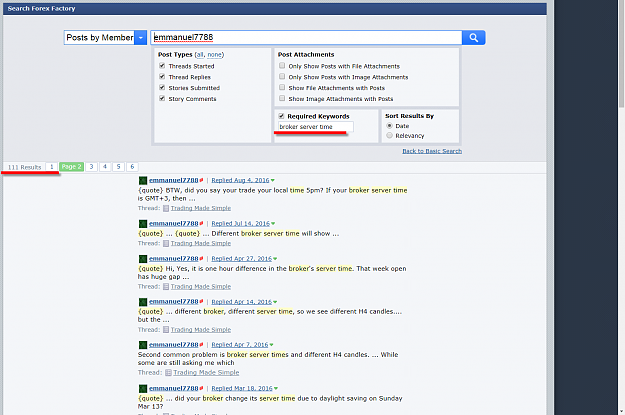This screenshot has height=415, width=625.
Task: Open emmanuel7788 username on Aug 4 post
Action: (x=173, y=180)
